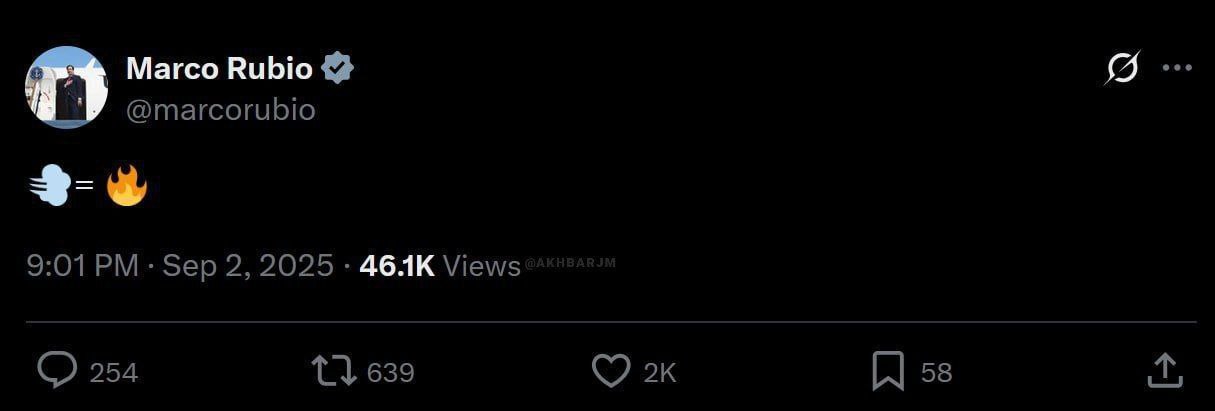Click the 58 bookmarks count
The width and height of the screenshot is (1215, 411).
[936, 373]
